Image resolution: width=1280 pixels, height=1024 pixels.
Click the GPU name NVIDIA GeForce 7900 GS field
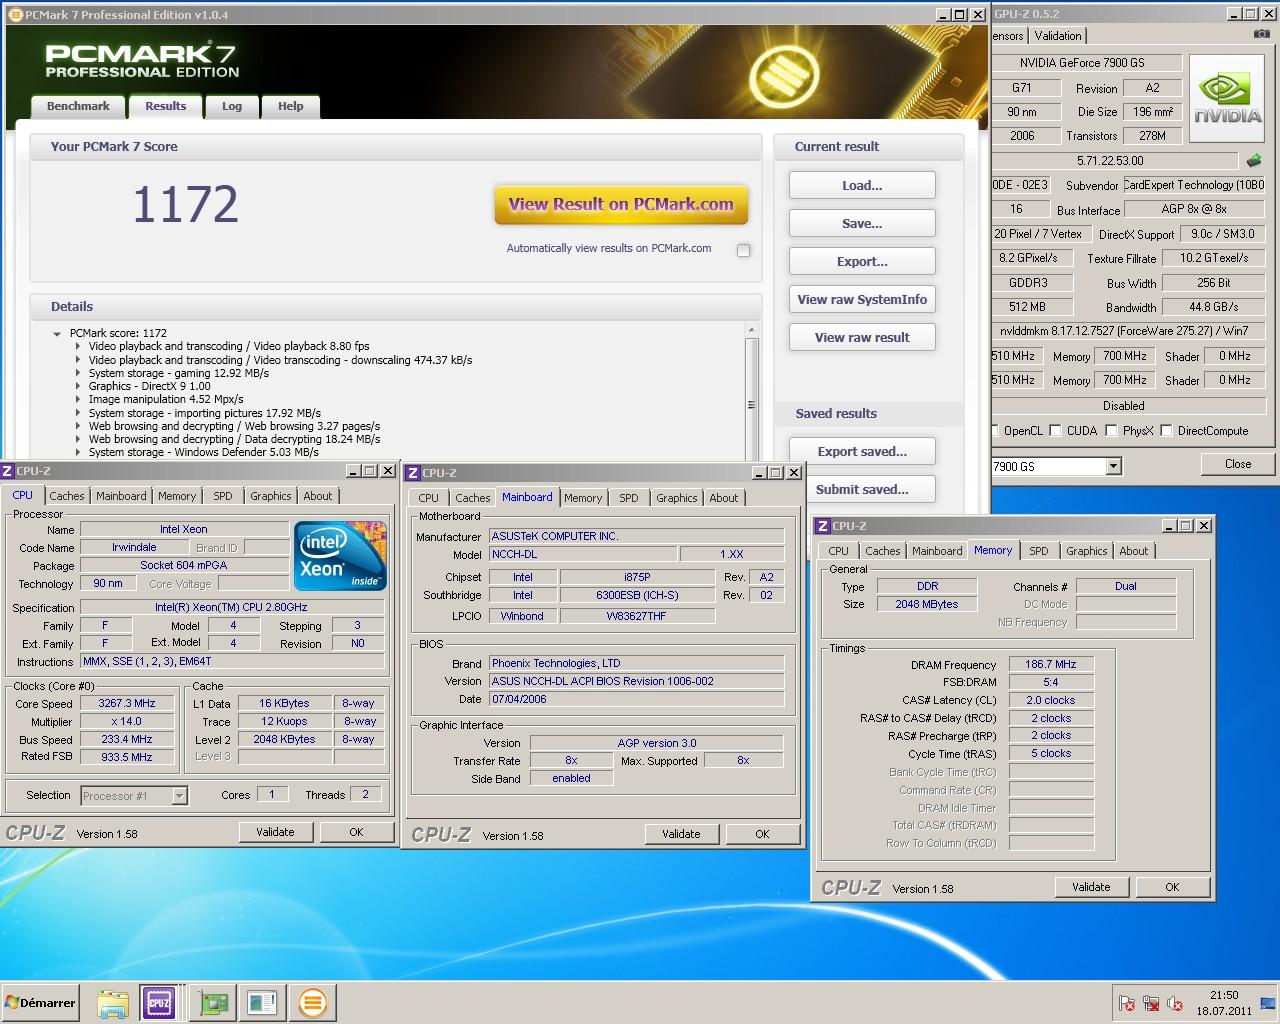1085,63
